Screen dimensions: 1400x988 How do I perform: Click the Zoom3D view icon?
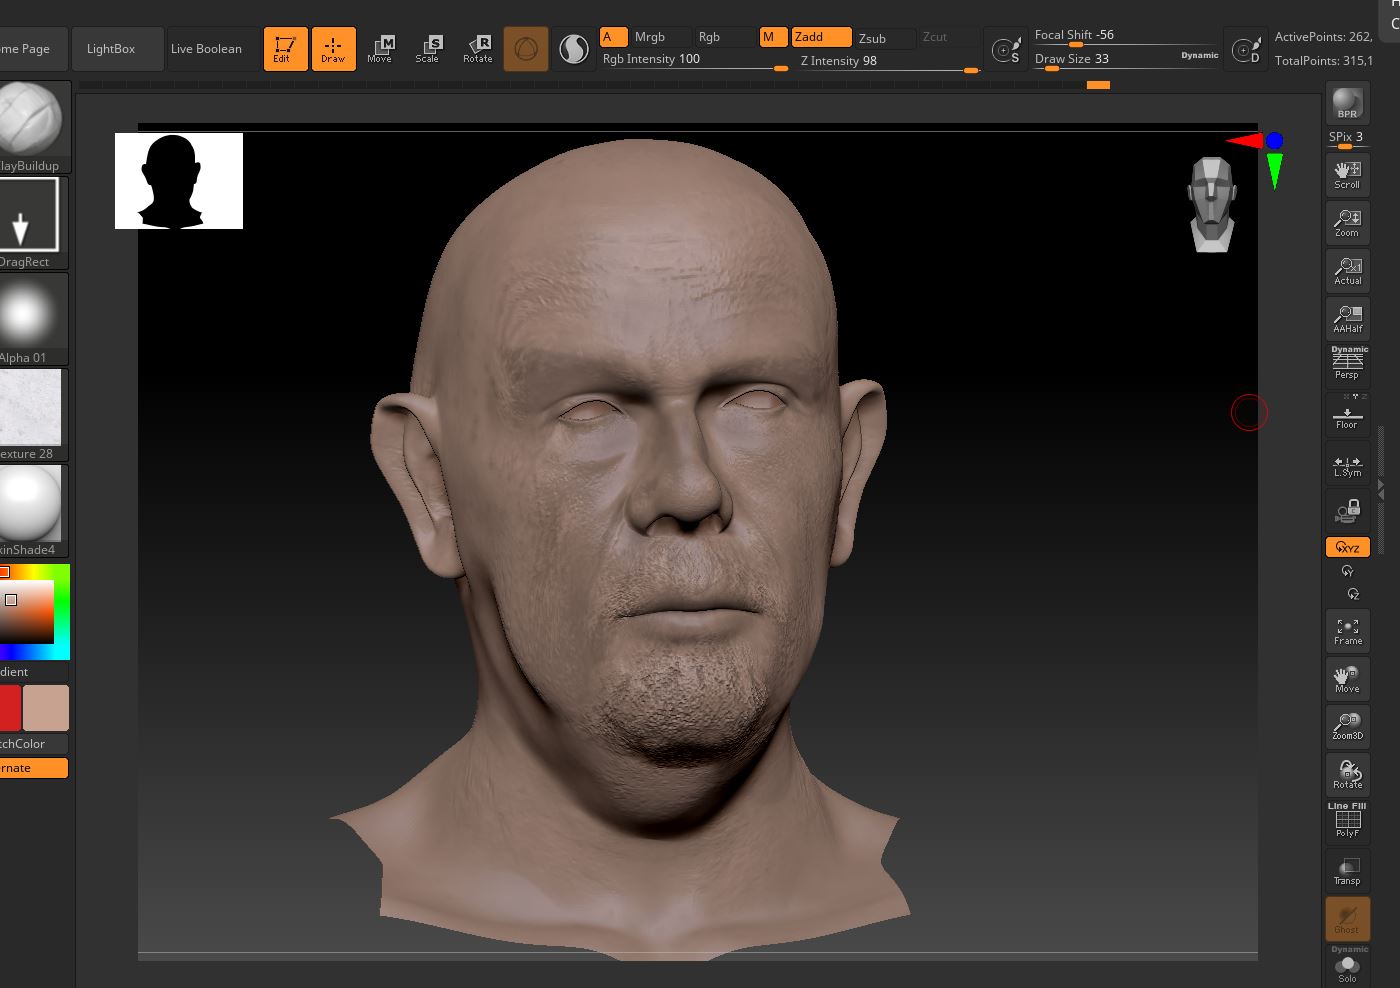point(1347,727)
